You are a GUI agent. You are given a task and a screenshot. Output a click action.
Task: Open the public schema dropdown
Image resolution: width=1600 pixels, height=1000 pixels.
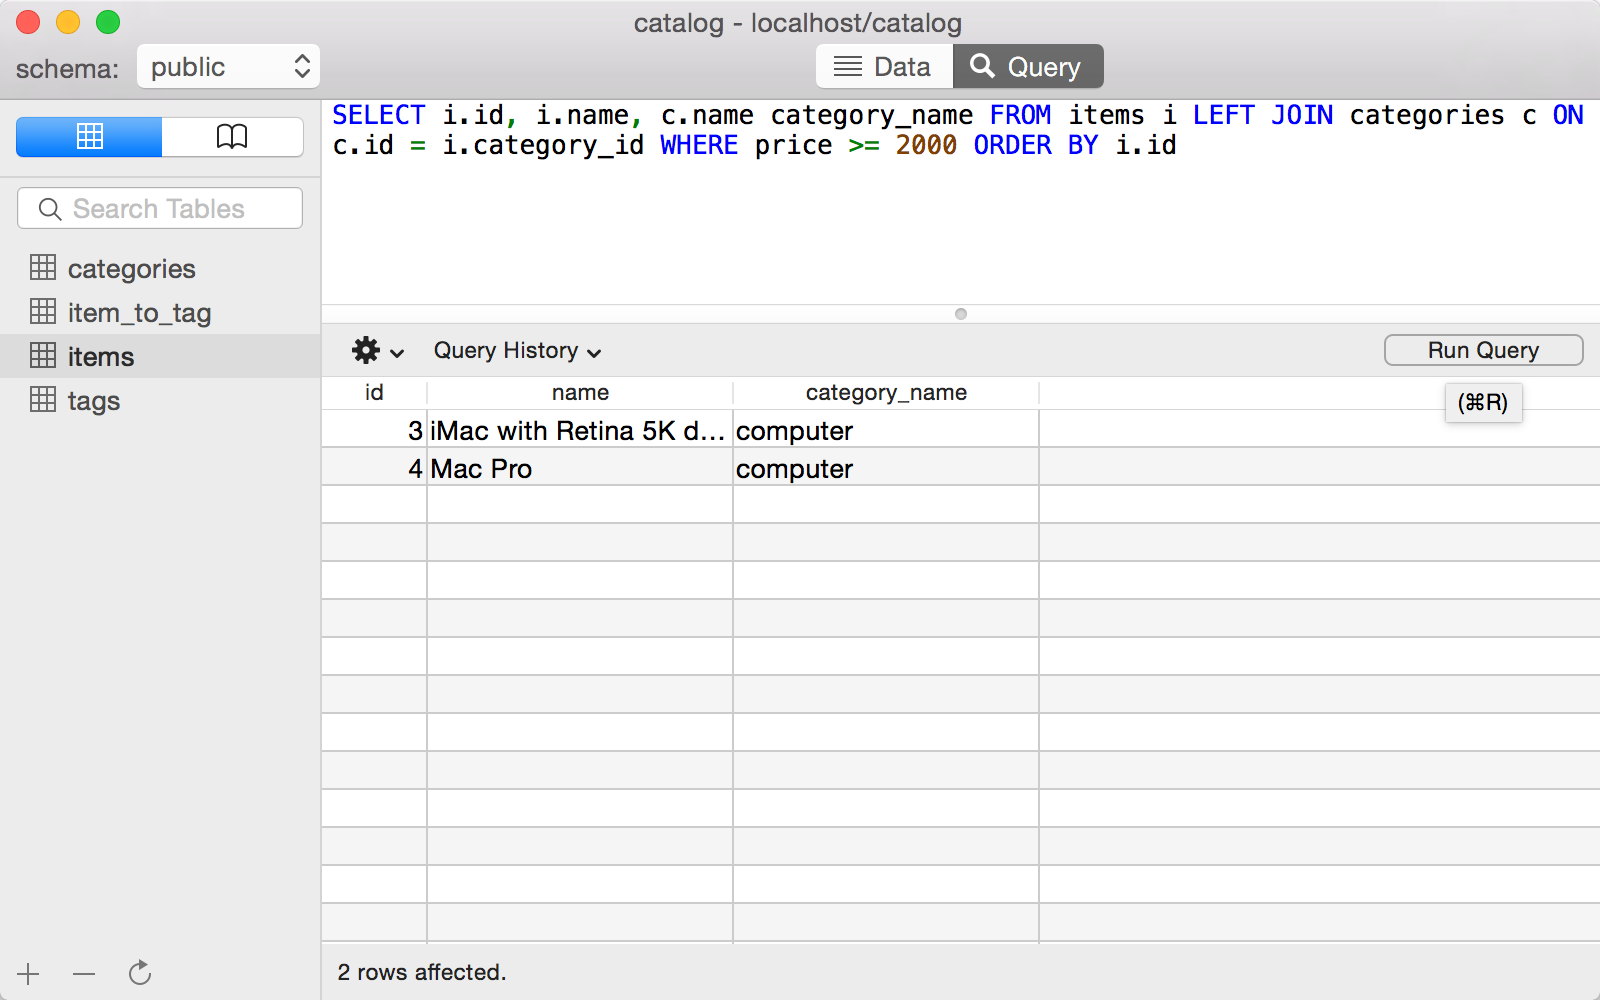coord(228,66)
